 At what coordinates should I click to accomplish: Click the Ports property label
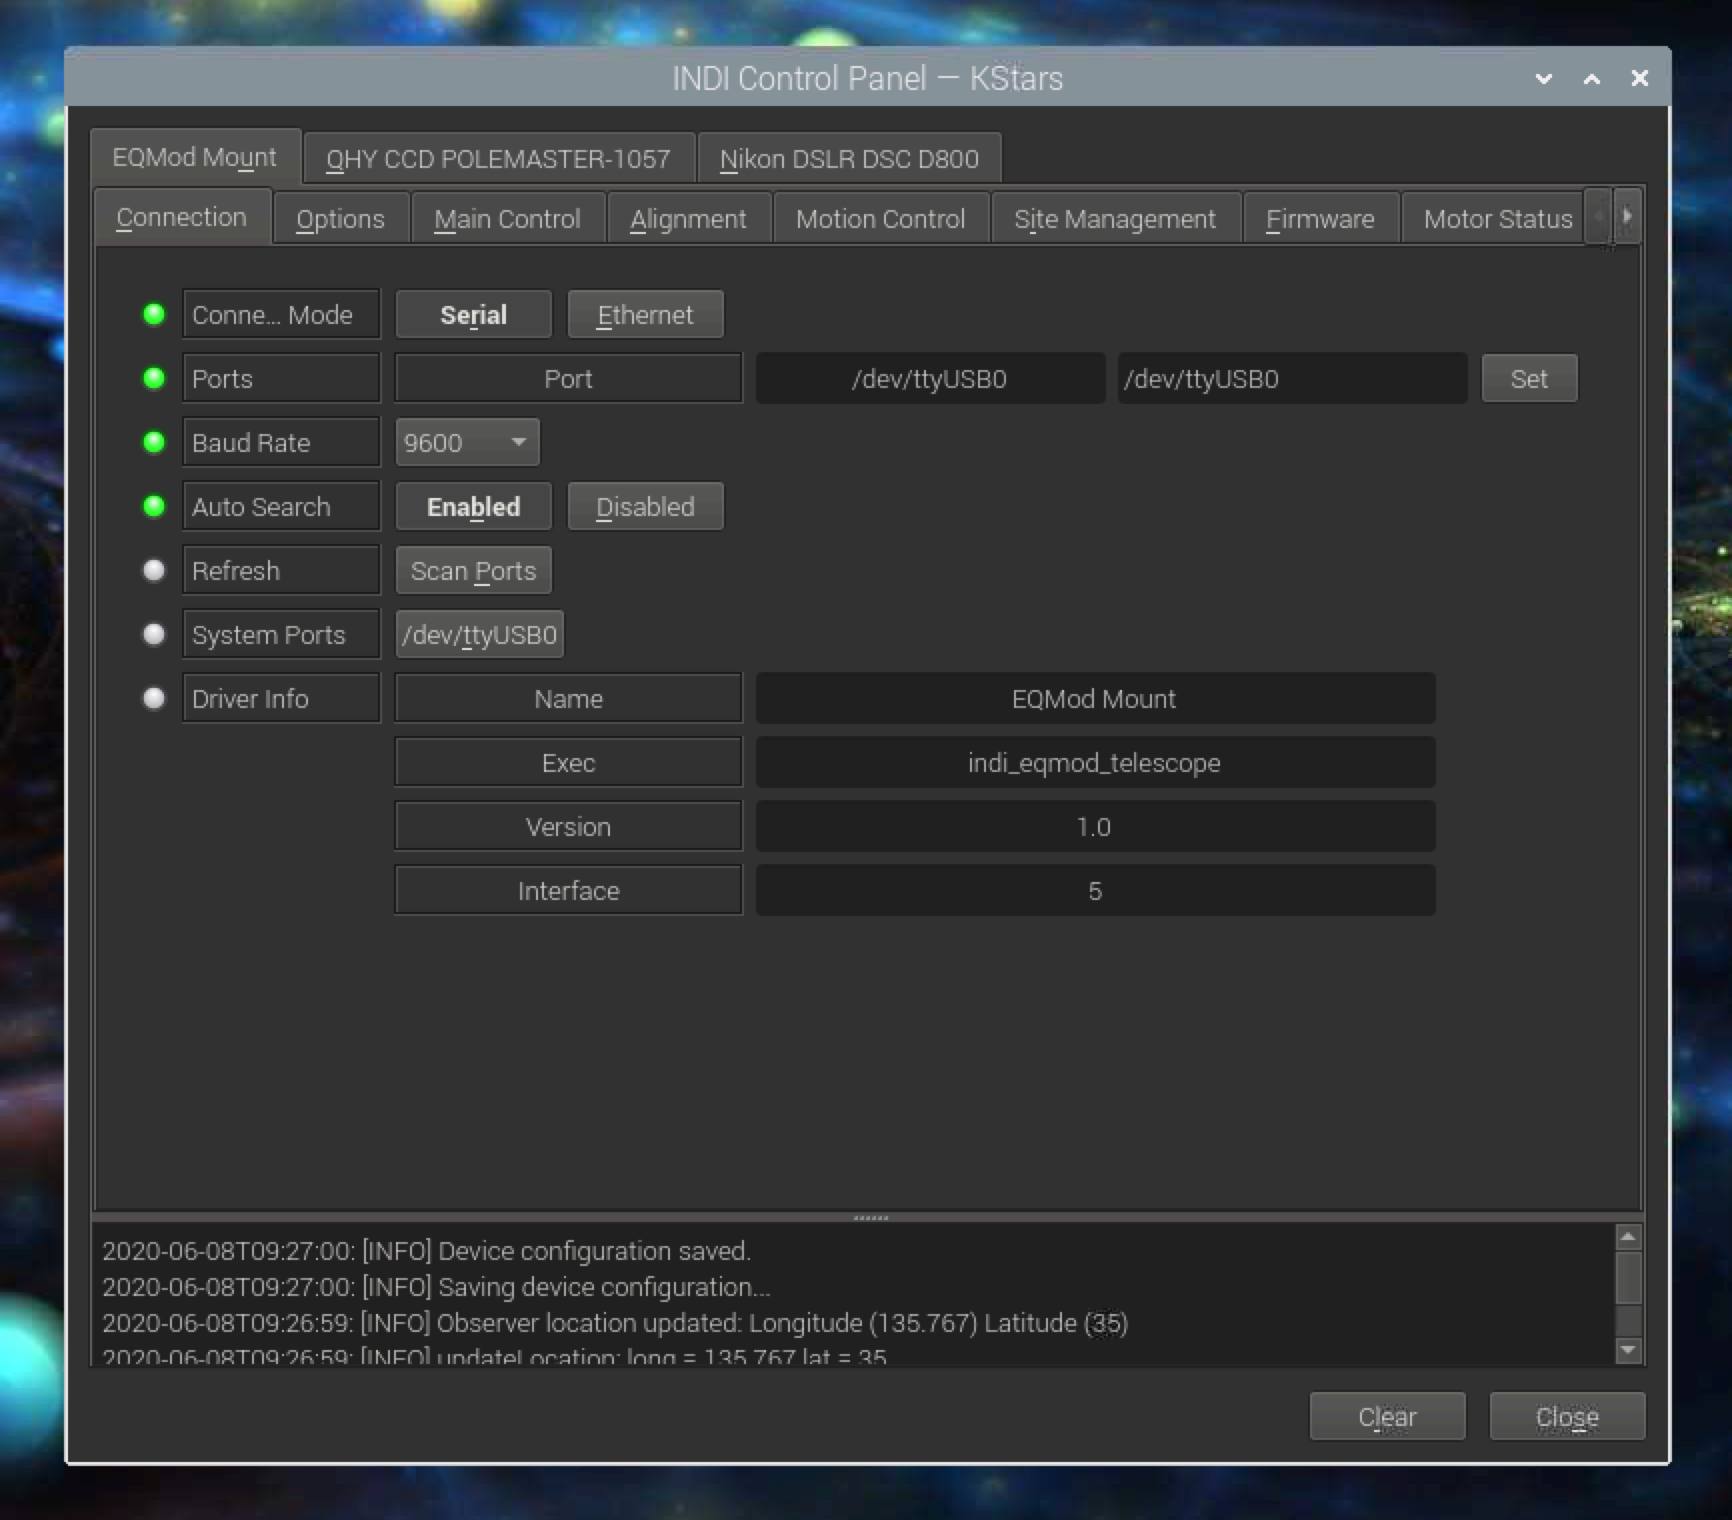pos(281,379)
